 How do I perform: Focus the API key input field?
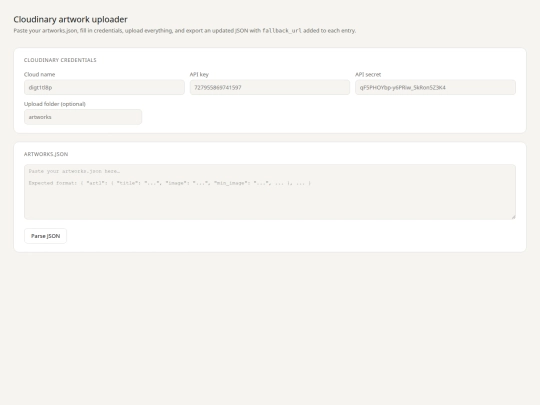pos(270,87)
